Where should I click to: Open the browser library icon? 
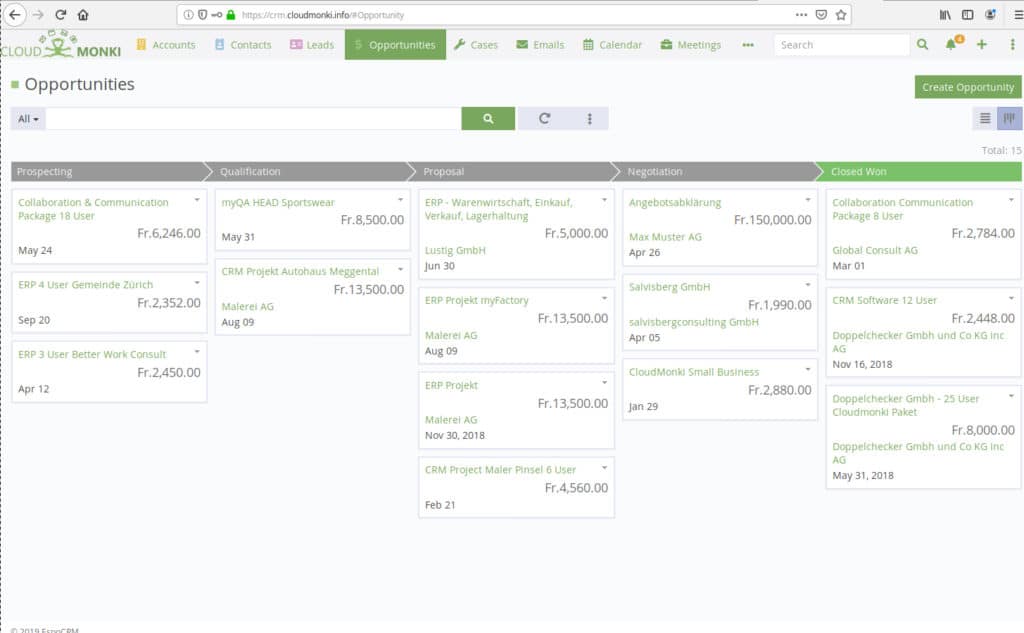(x=945, y=14)
